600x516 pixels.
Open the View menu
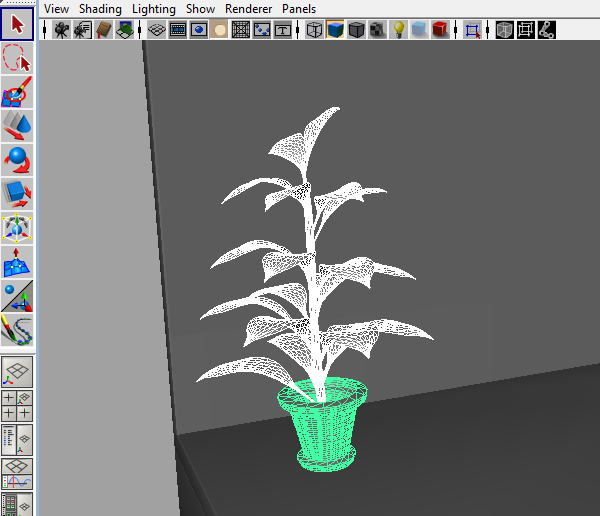[56, 8]
